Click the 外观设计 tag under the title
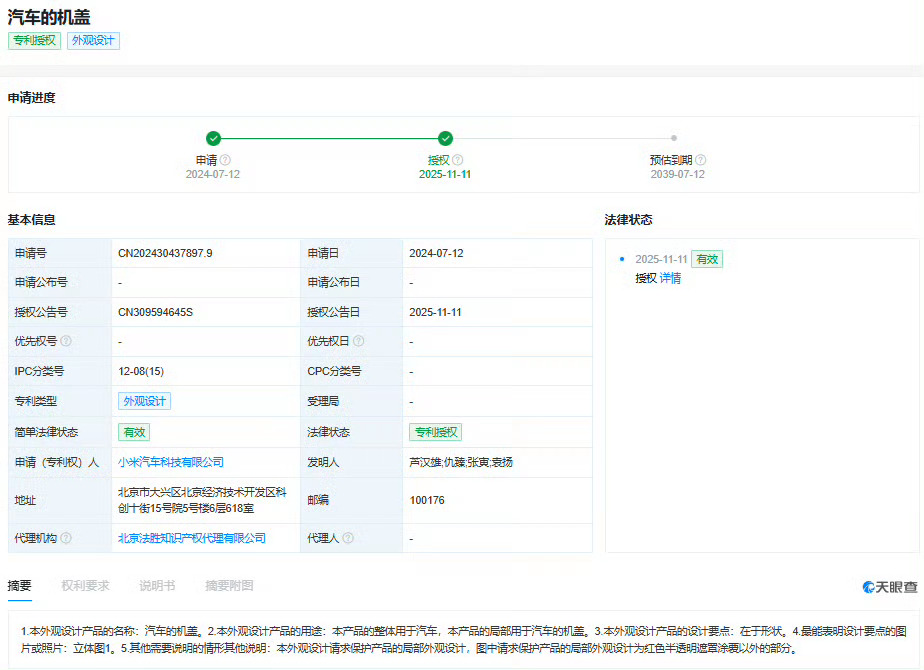 click(94, 41)
